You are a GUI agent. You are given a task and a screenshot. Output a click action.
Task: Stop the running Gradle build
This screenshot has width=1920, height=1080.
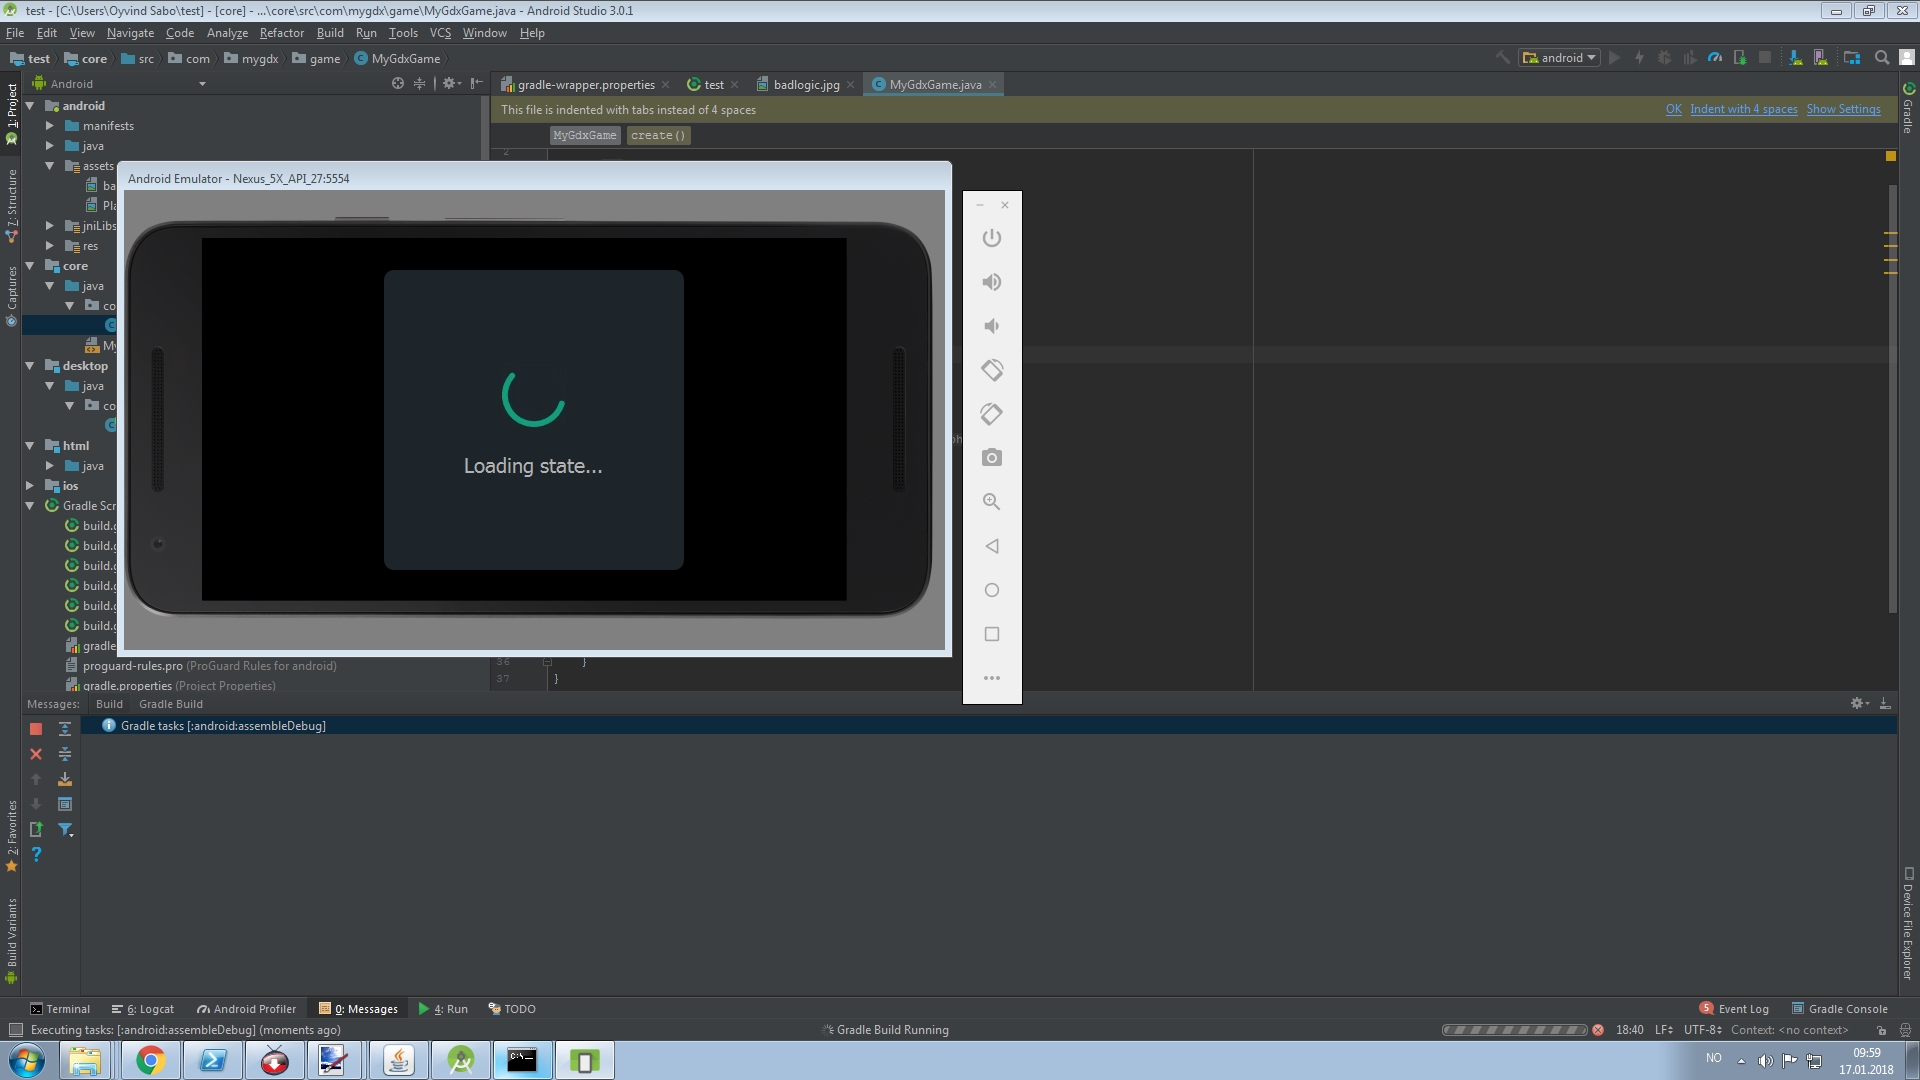point(36,729)
